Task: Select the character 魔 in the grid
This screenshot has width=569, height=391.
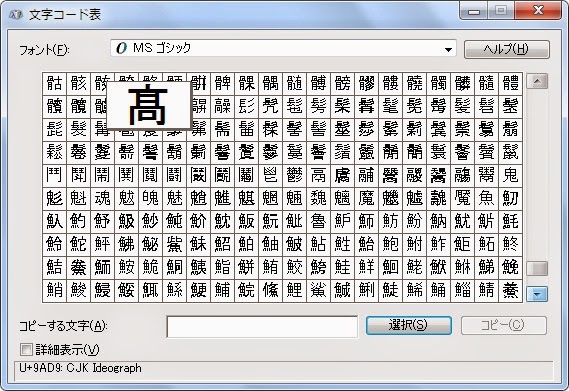Action: pos(367,198)
